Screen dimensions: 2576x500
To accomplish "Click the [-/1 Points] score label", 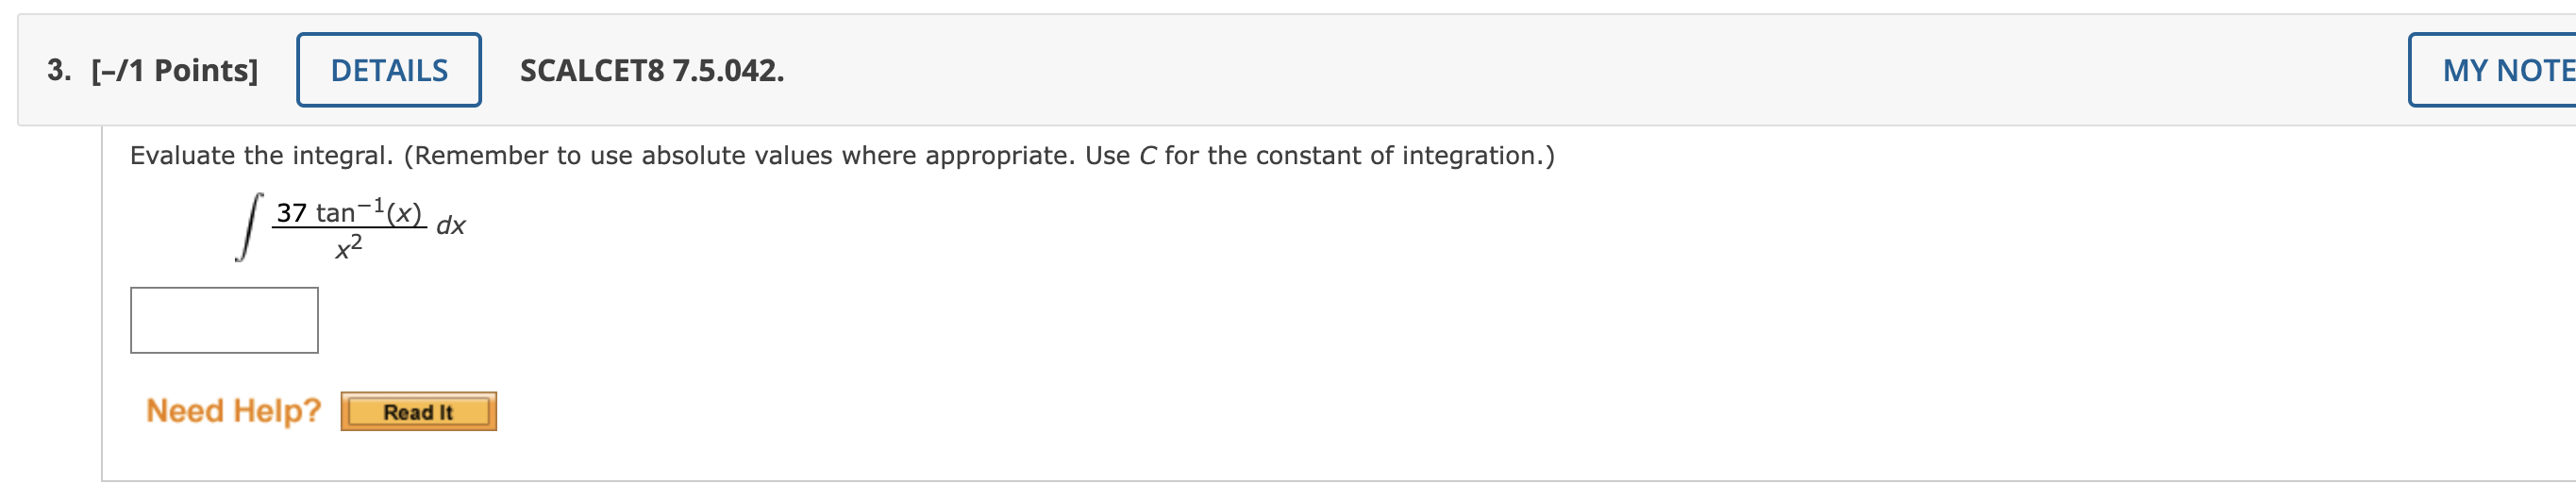I will pos(174,70).
